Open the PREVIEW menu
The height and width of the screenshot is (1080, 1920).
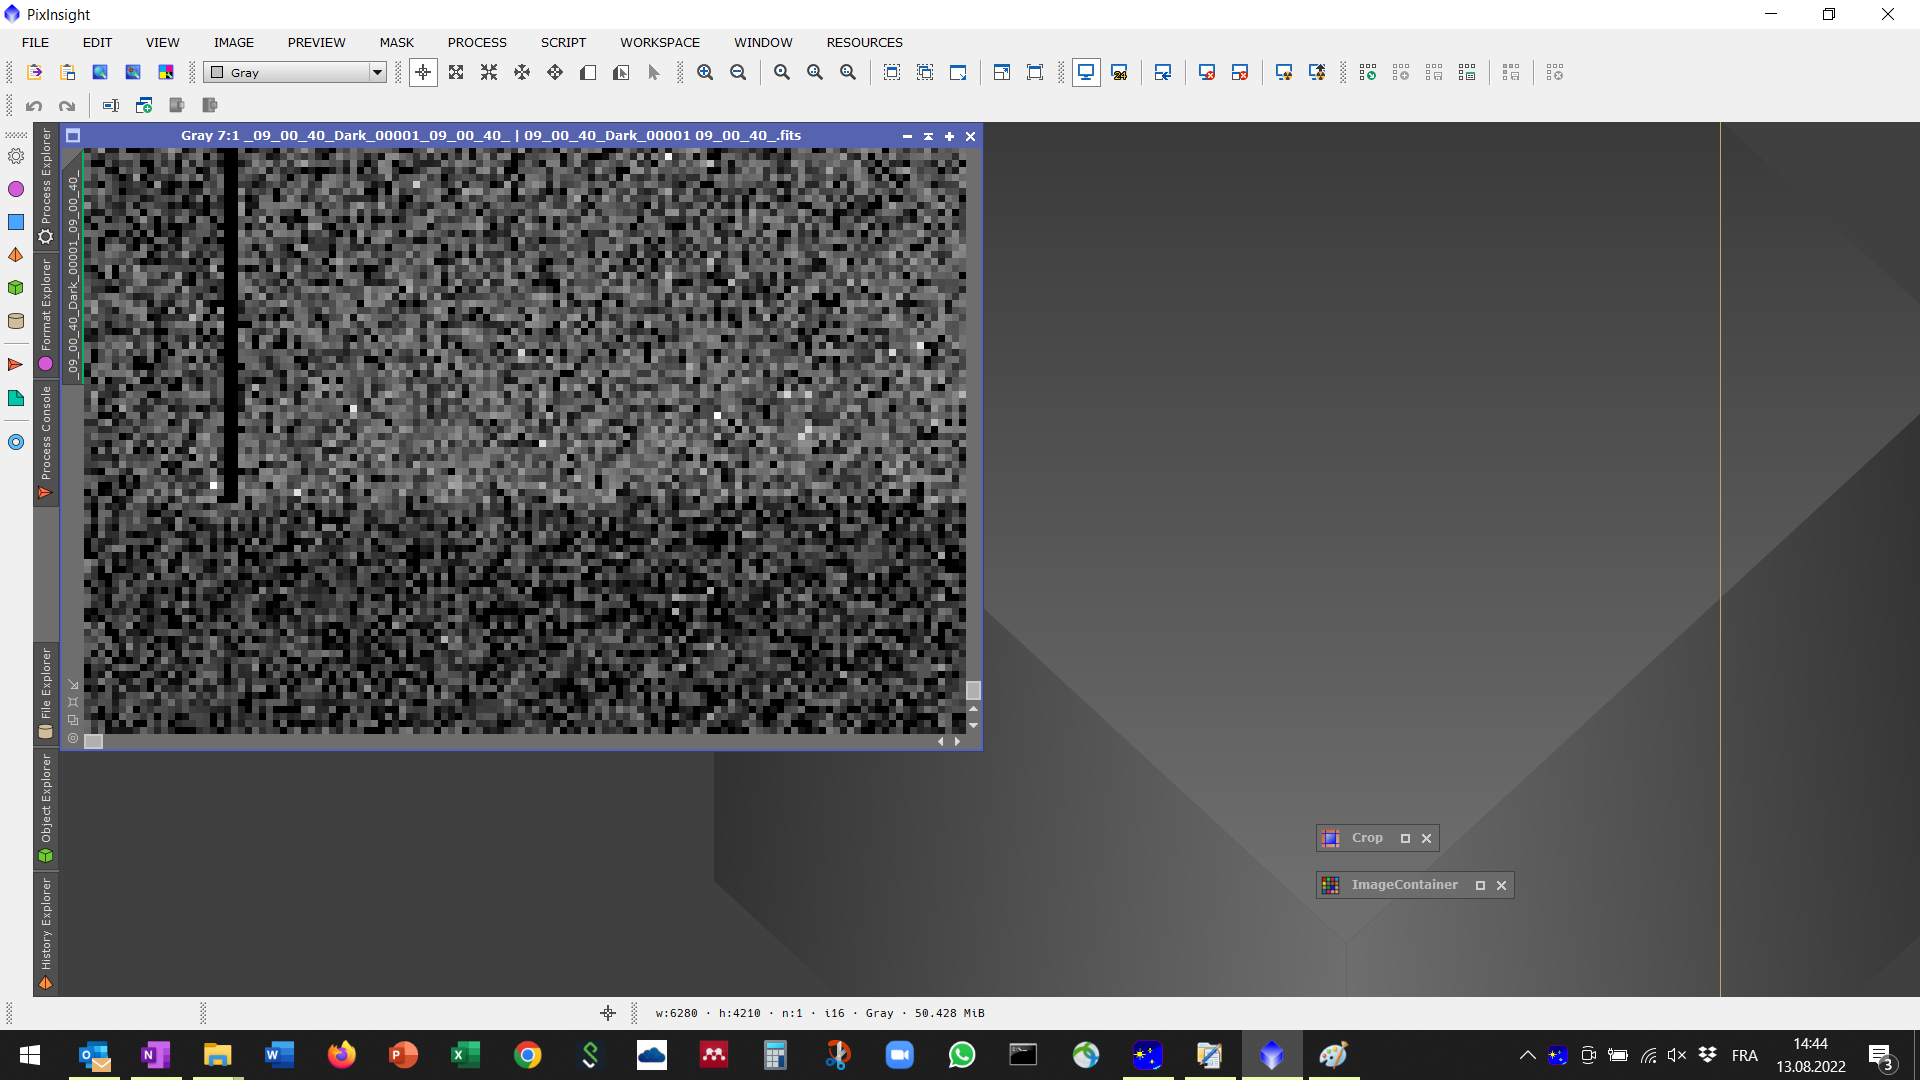pyautogui.click(x=316, y=42)
